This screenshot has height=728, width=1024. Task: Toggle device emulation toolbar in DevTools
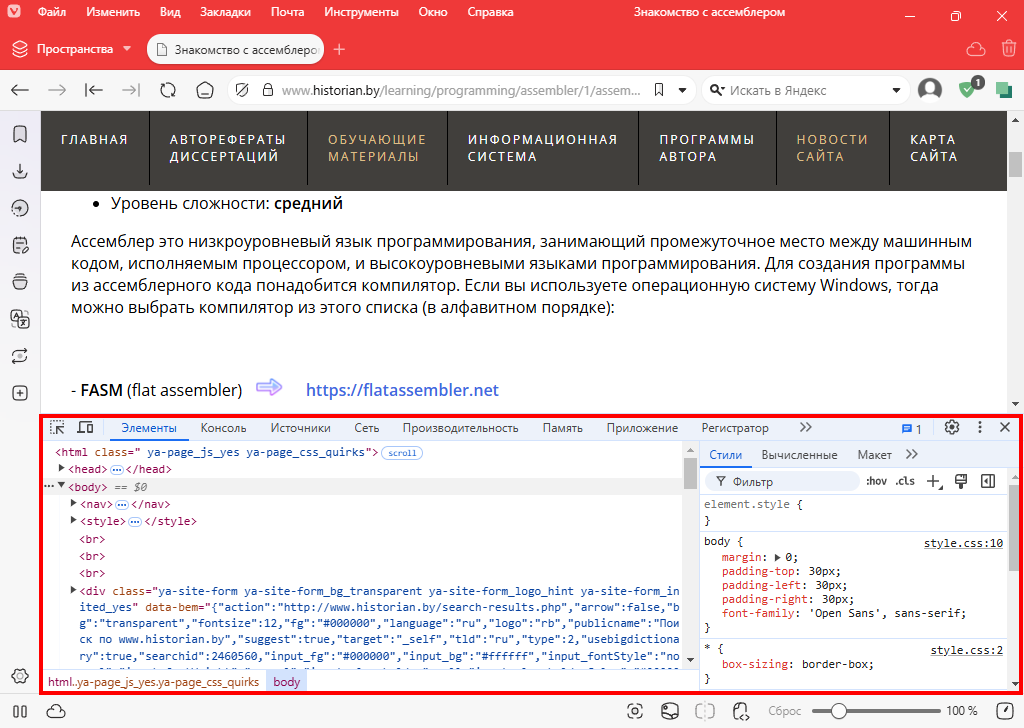coord(85,428)
